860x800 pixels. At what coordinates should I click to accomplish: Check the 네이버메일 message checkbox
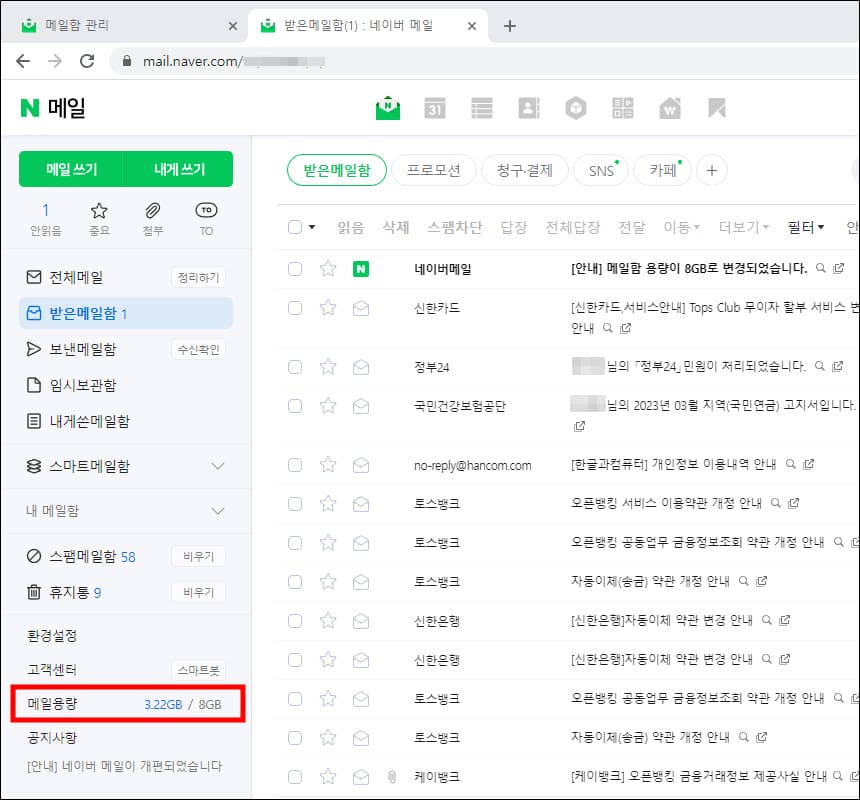coord(295,269)
